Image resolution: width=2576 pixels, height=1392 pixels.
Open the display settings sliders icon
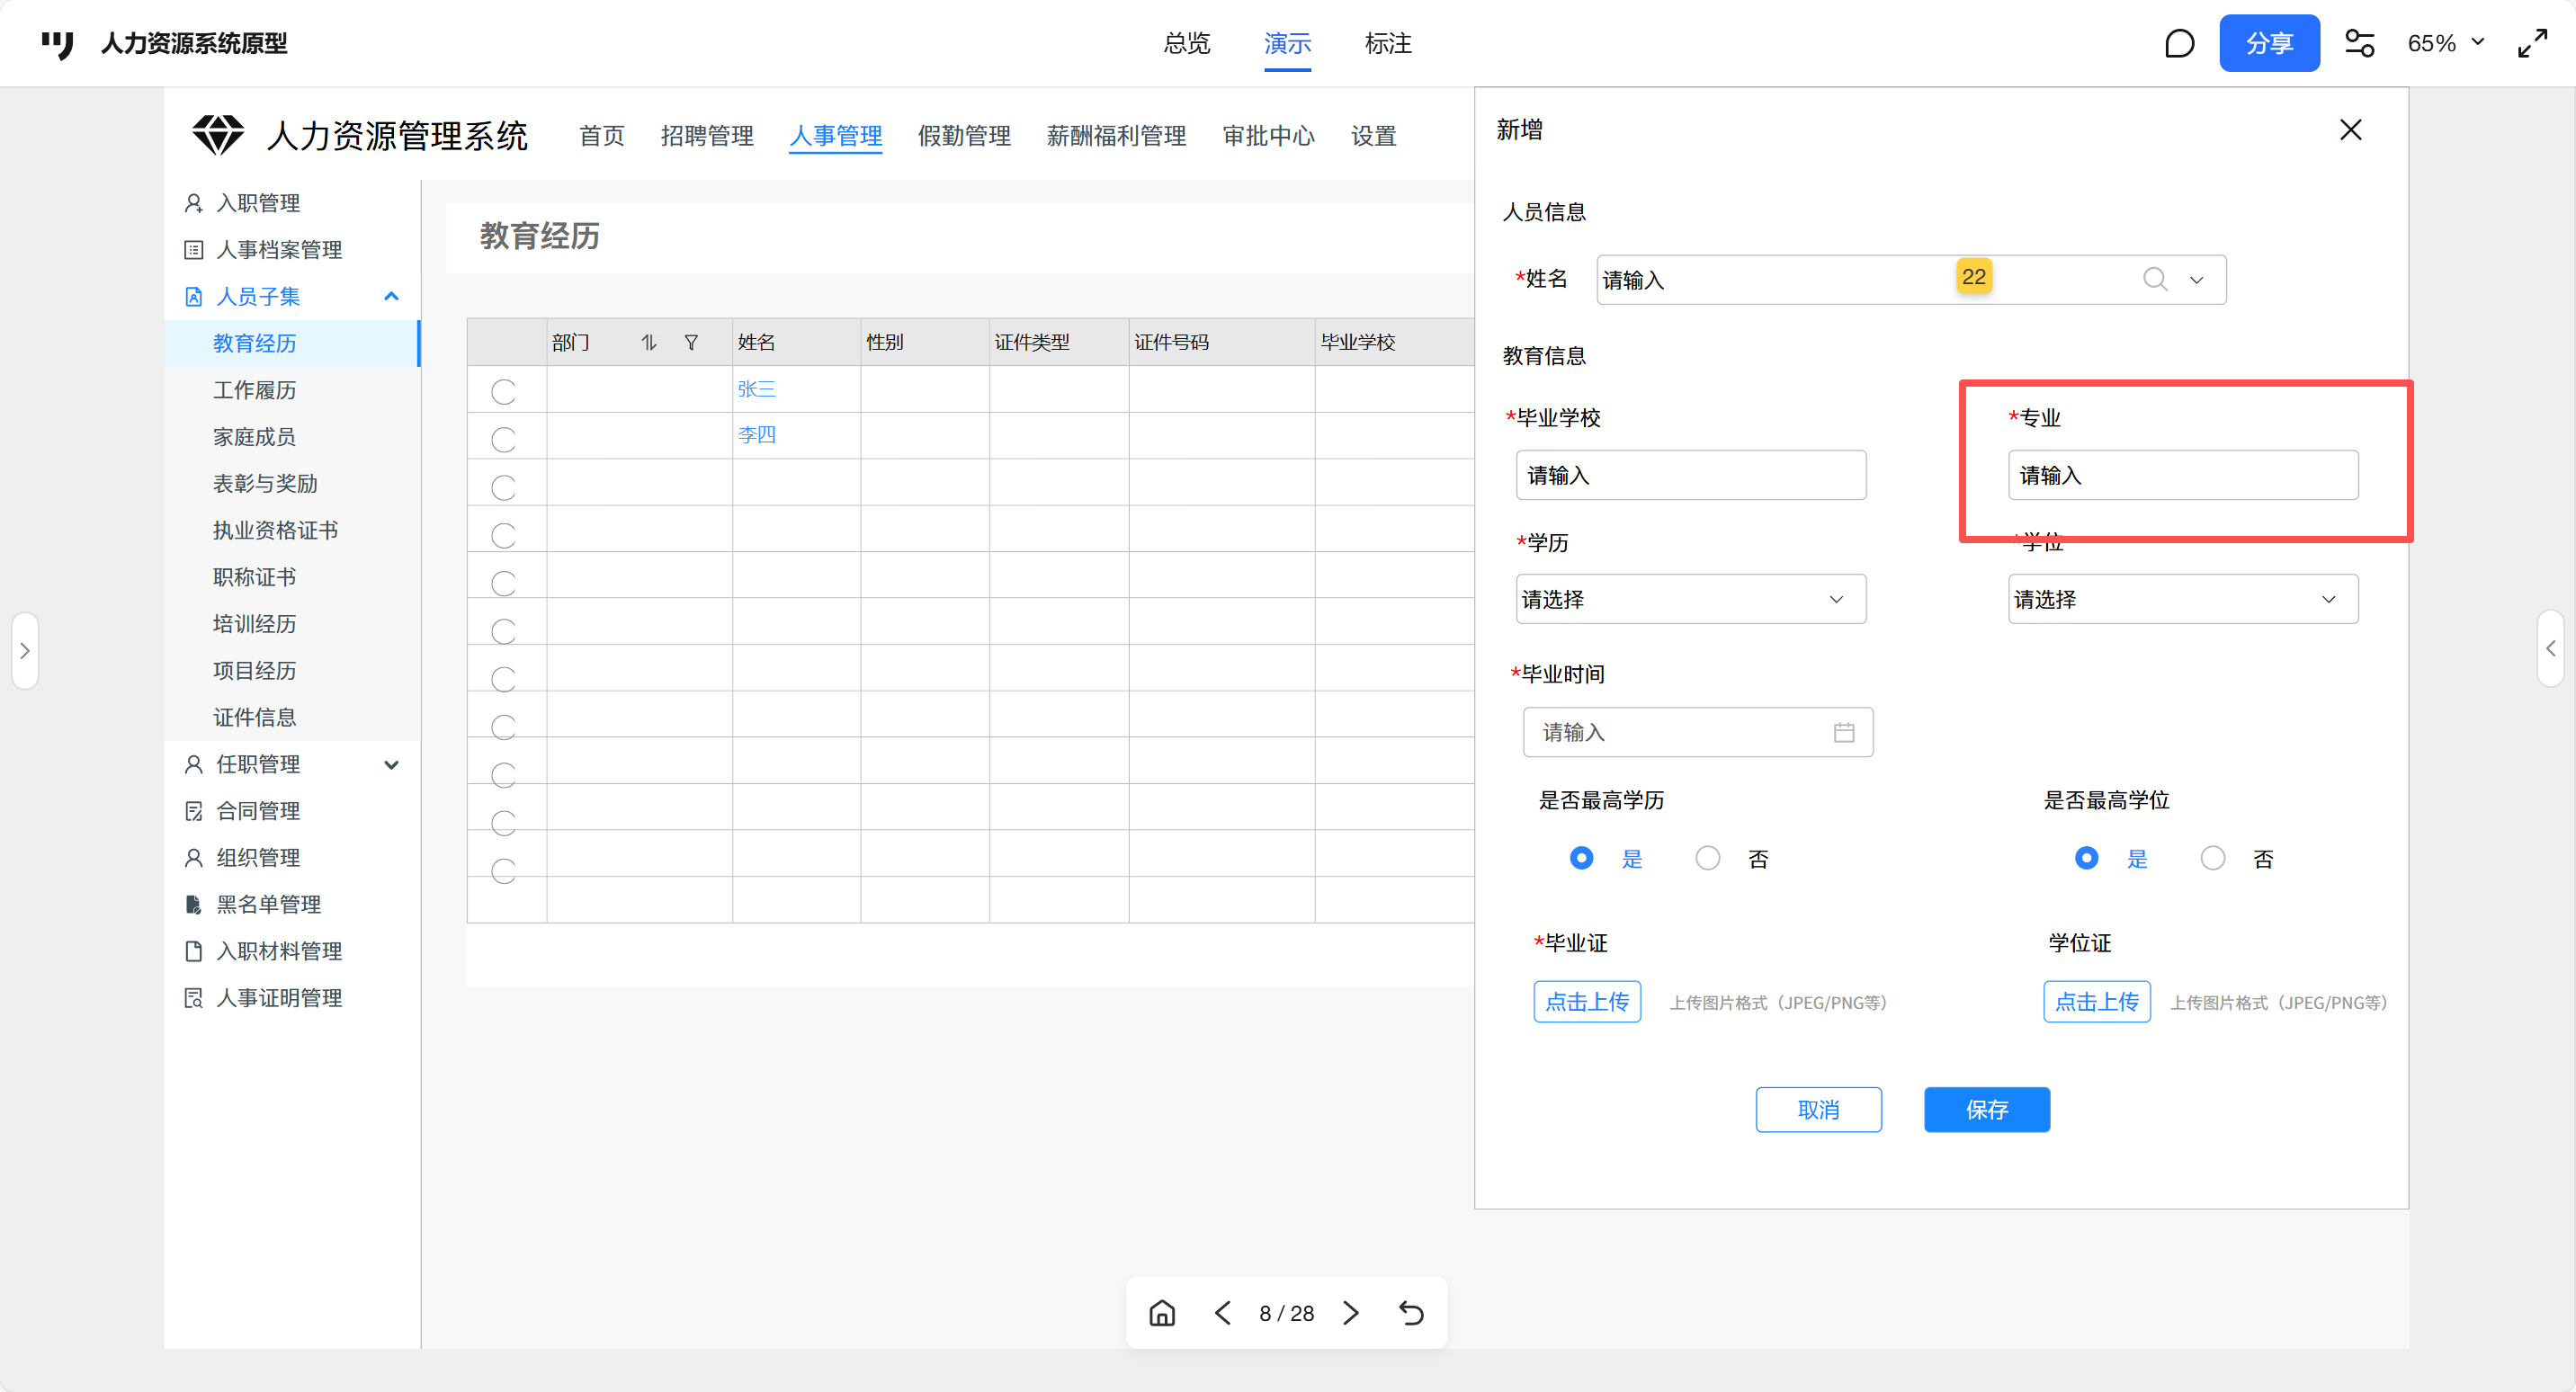point(2359,43)
